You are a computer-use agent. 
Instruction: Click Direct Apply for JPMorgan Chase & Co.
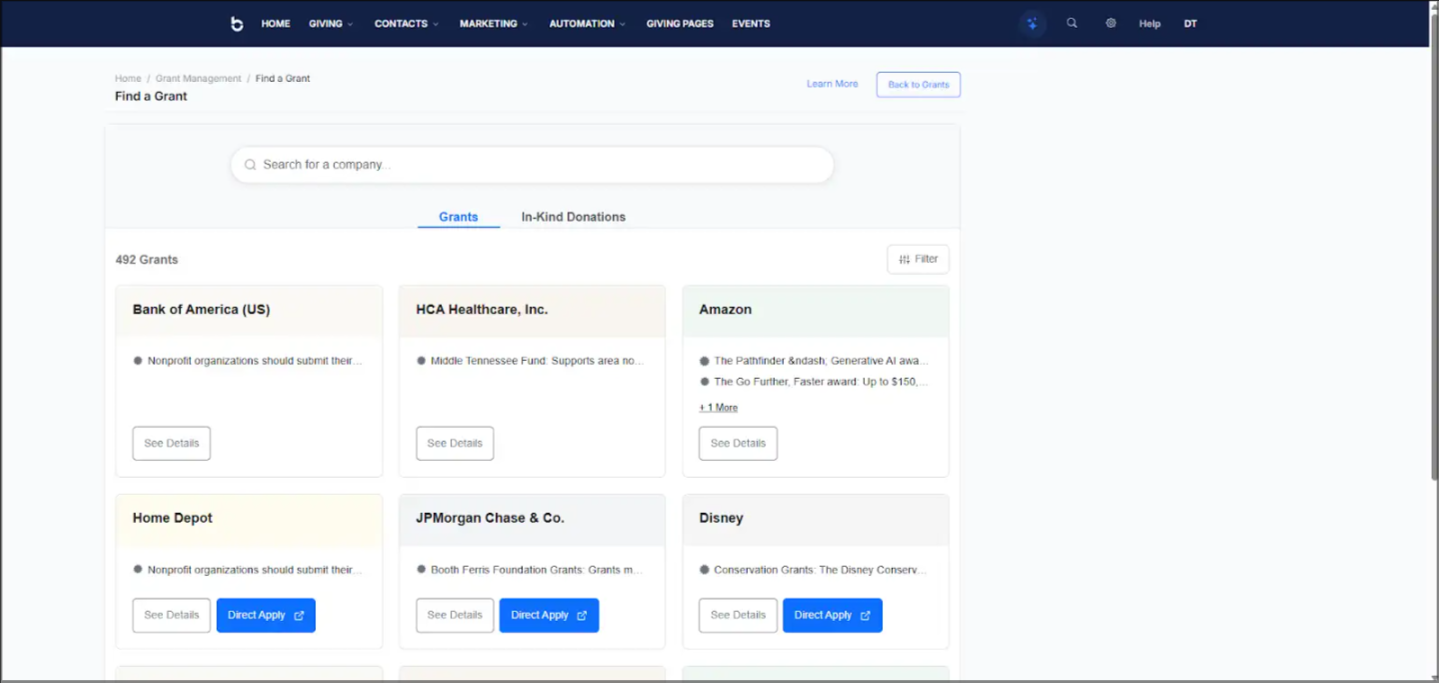[549, 615]
